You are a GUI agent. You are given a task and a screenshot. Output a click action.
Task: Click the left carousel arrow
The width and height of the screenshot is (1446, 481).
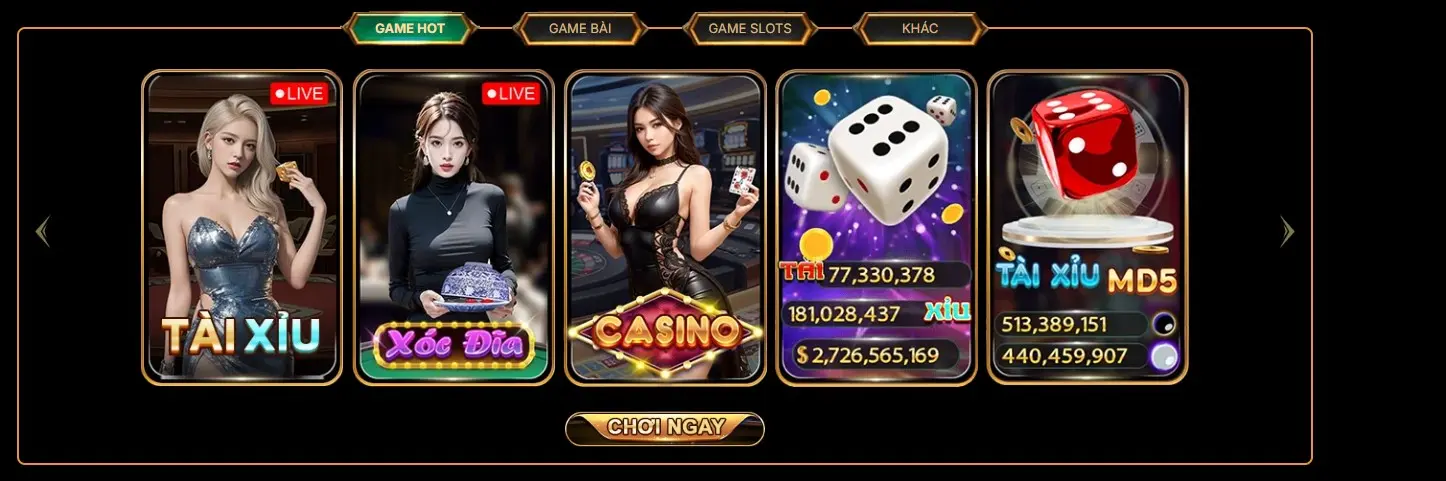point(42,231)
